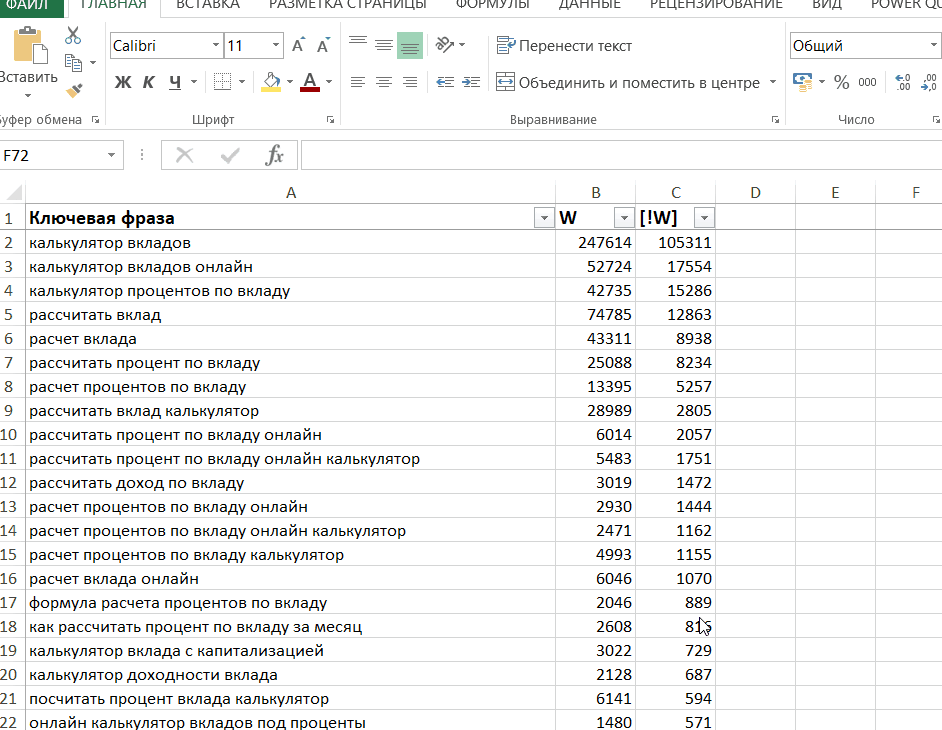Click the Paste (Вставить) clipboard icon
Screen dimensions: 942x730
point(30,45)
